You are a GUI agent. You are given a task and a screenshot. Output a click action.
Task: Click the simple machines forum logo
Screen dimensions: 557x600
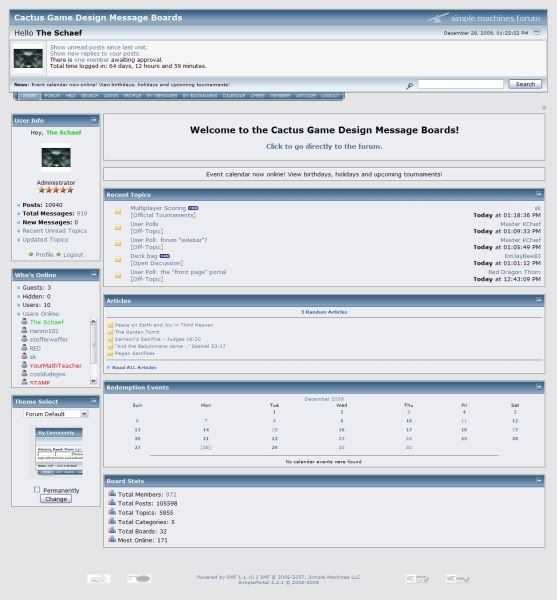click(x=484, y=18)
